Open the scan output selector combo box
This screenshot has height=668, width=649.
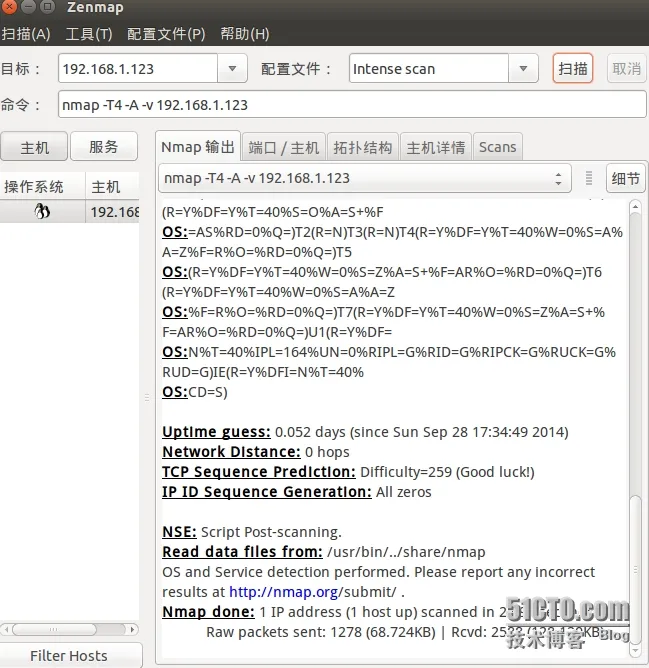pos(365,178)
